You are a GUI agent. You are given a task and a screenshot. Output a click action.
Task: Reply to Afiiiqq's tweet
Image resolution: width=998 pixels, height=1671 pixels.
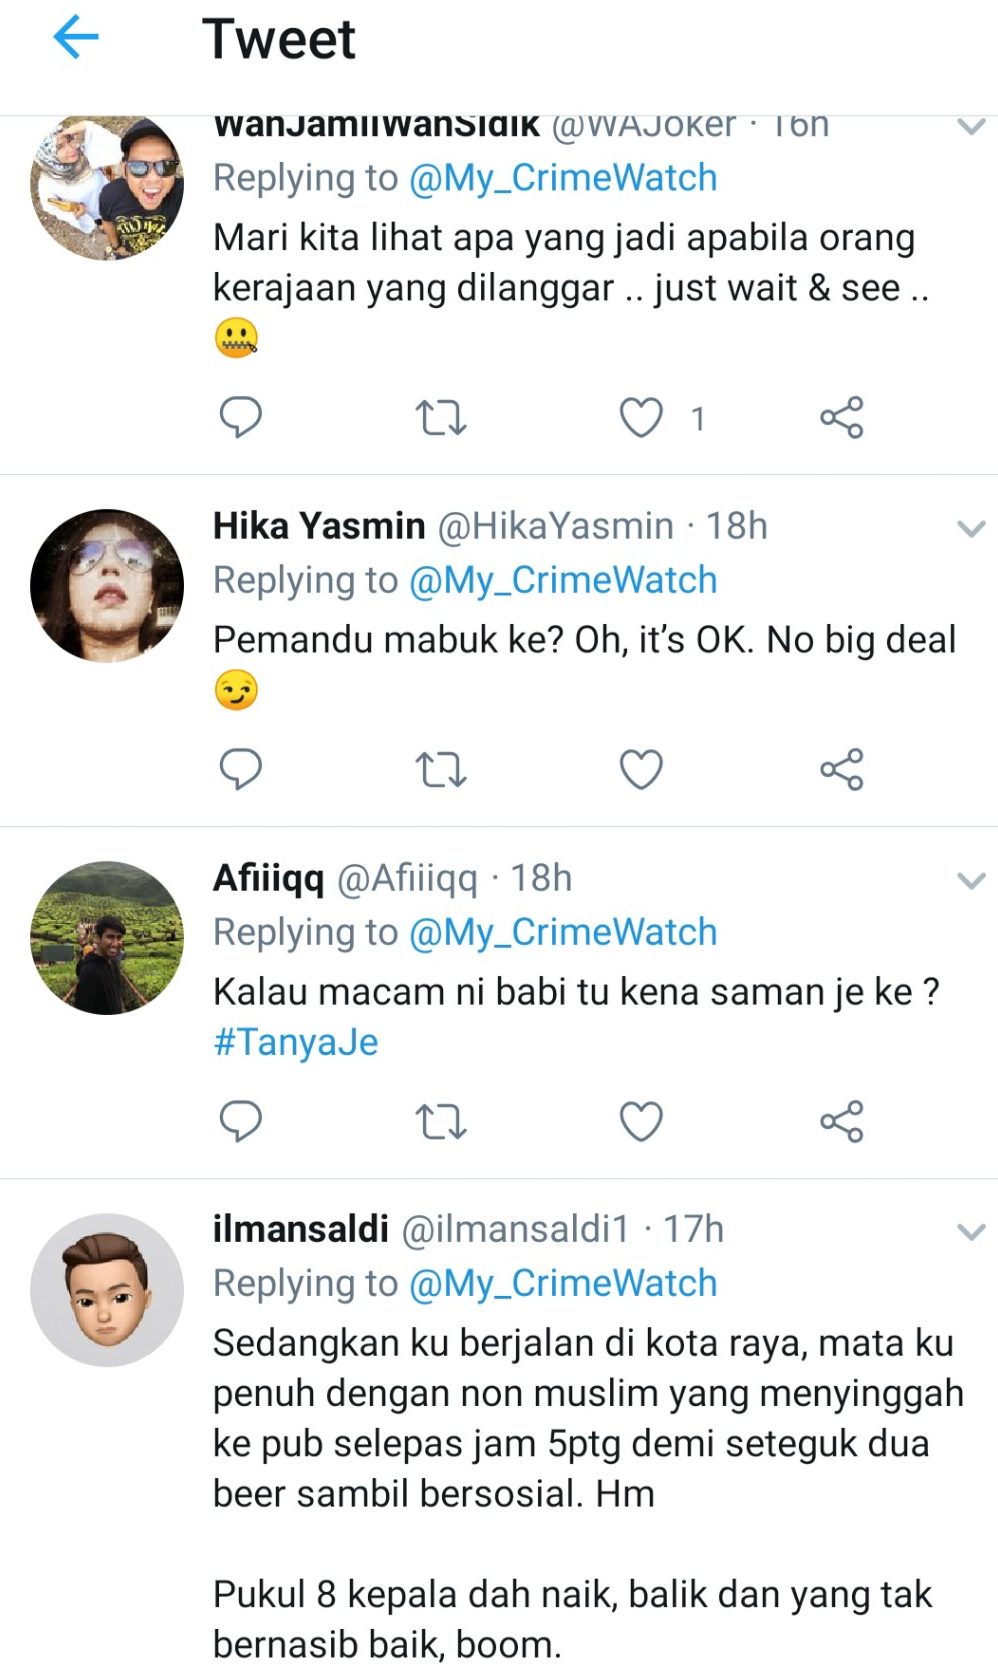tap(240, 1121)
